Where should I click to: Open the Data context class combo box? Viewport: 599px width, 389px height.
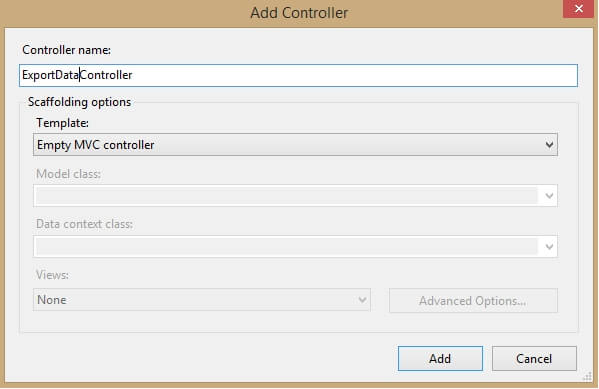[x=295, y=246]
